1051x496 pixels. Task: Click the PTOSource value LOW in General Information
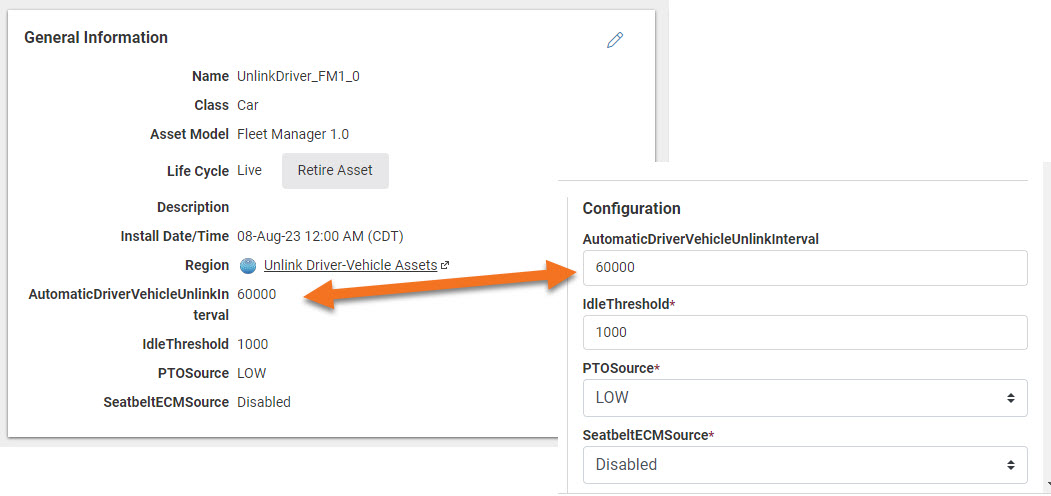[x=252, y=373]
